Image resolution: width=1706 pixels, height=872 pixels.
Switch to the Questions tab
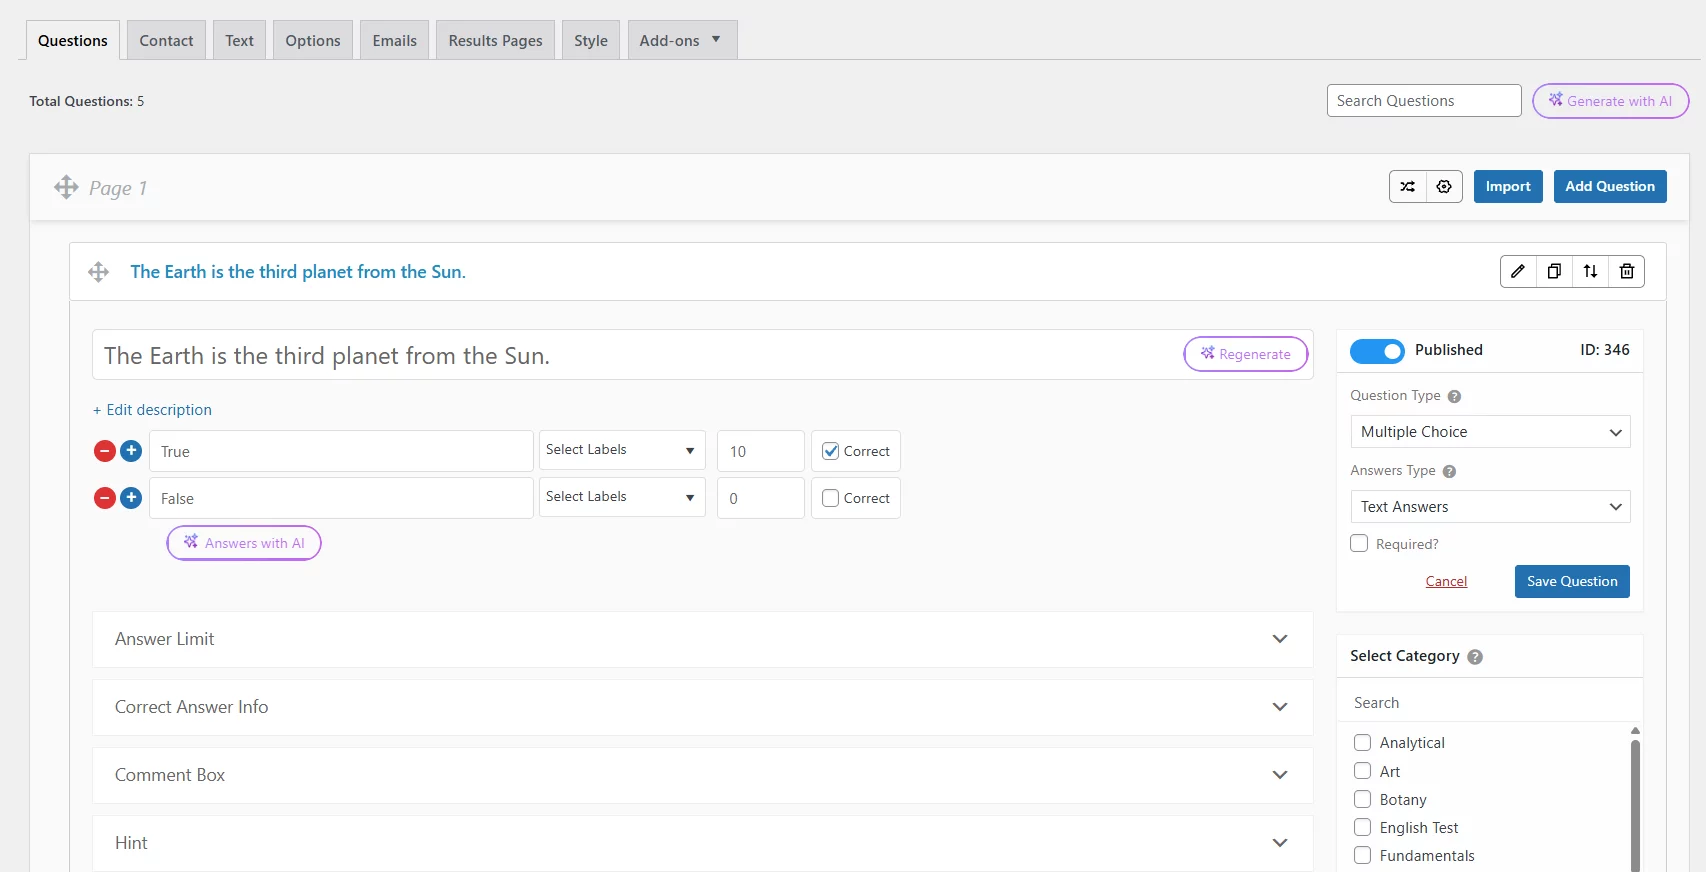[73, 40]
